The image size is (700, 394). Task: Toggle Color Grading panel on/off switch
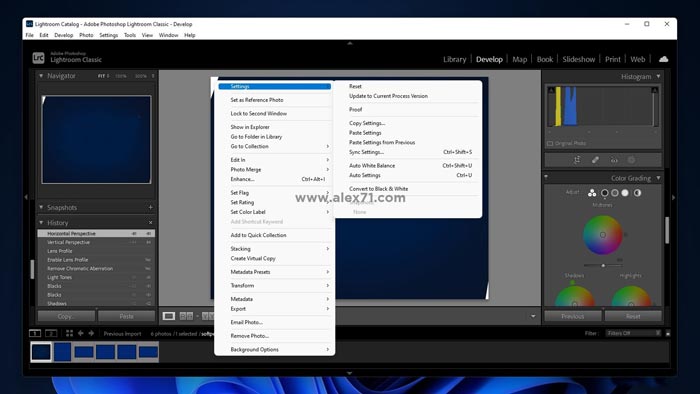tap(546, 177)
